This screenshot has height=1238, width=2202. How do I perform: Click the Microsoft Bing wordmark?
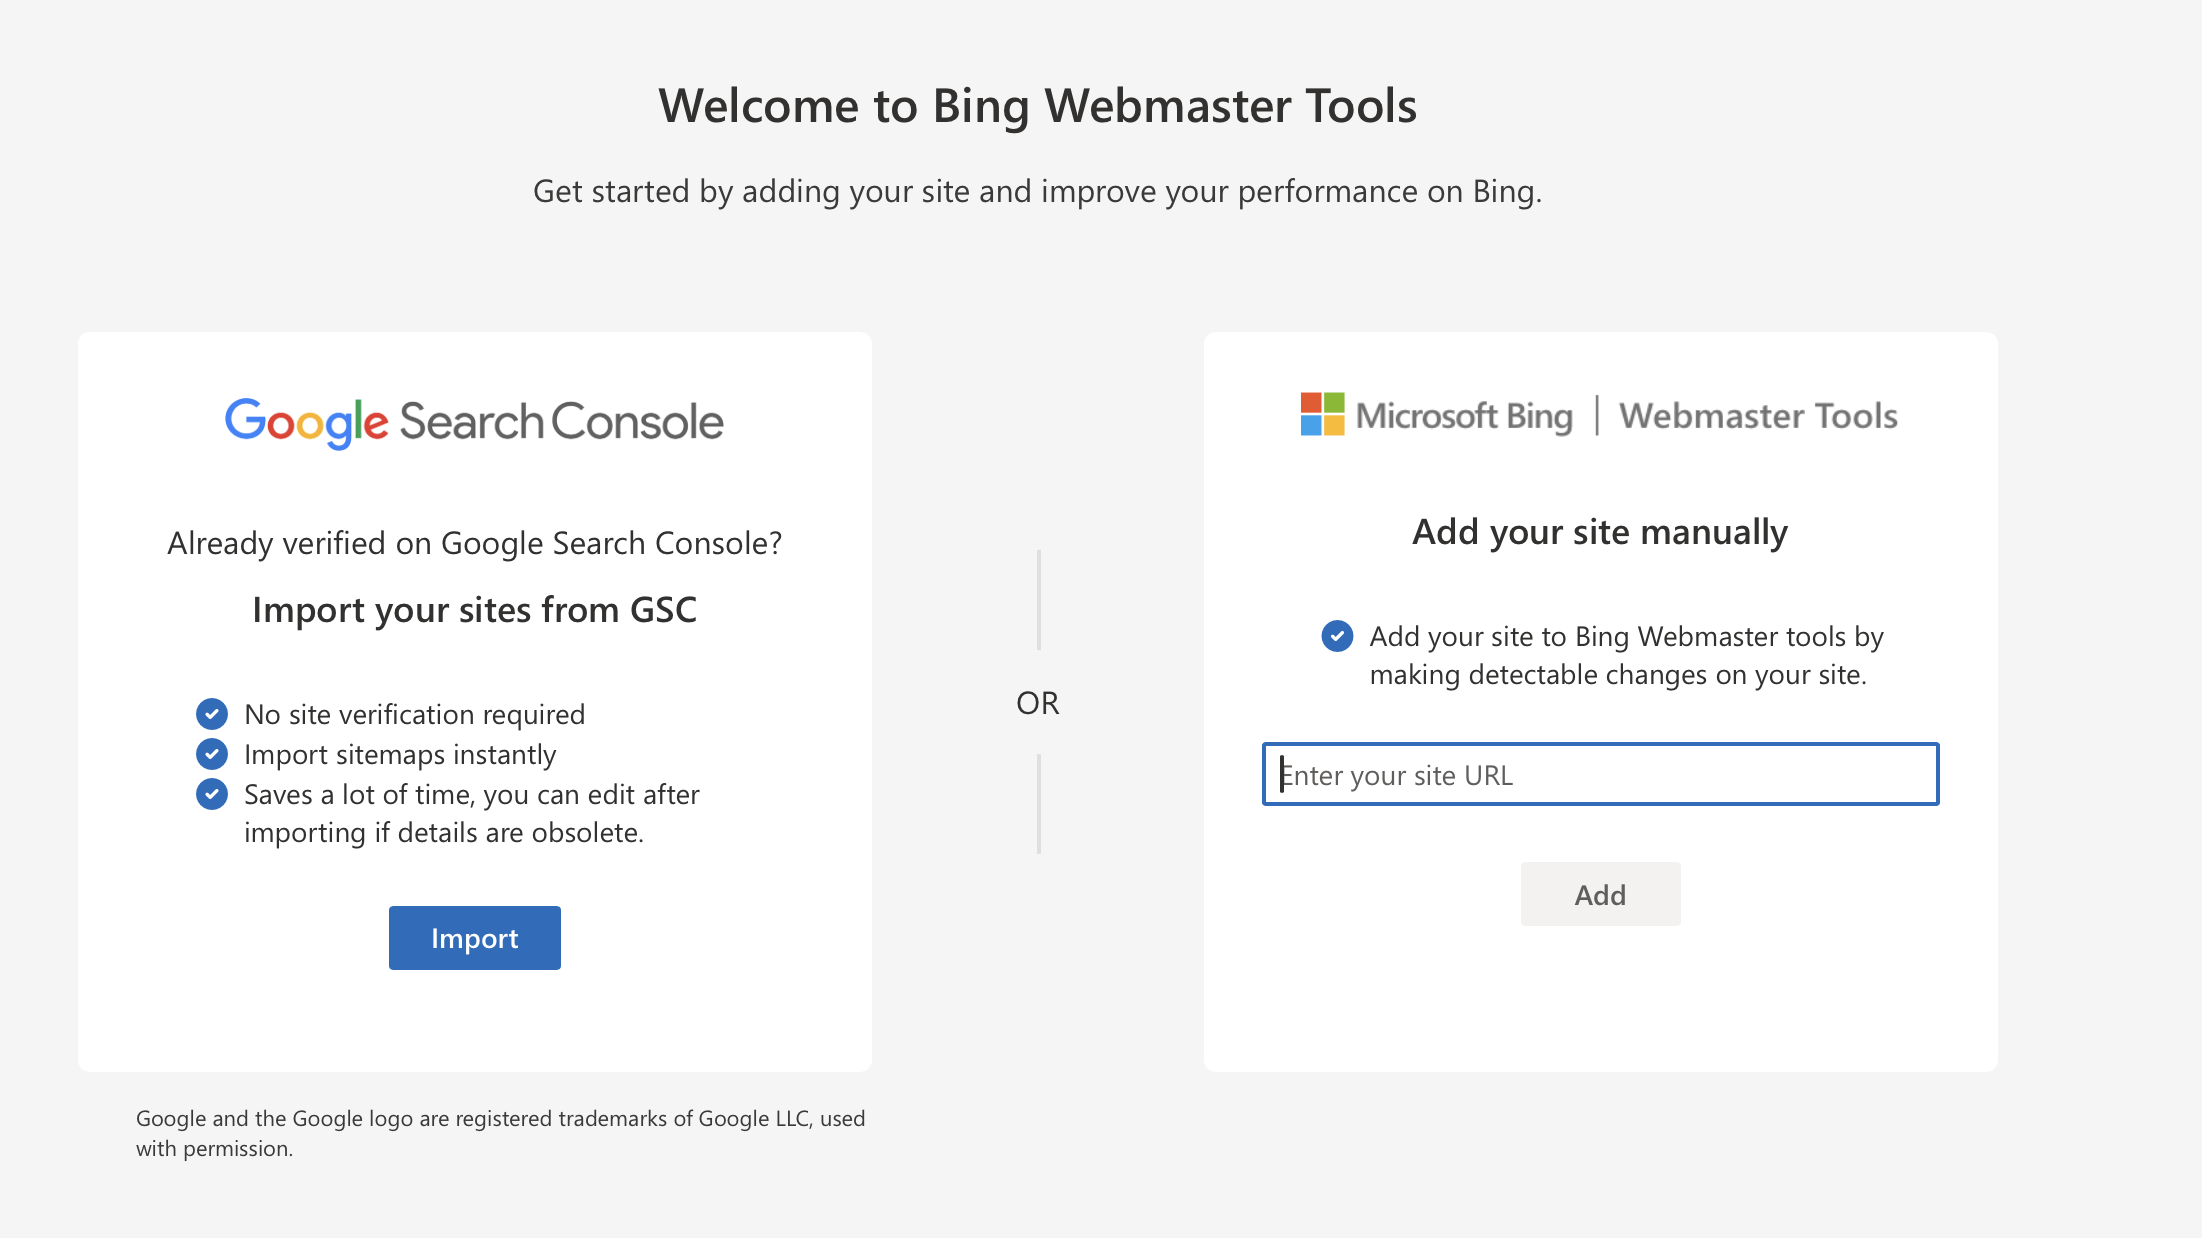tap(1464, 416)
